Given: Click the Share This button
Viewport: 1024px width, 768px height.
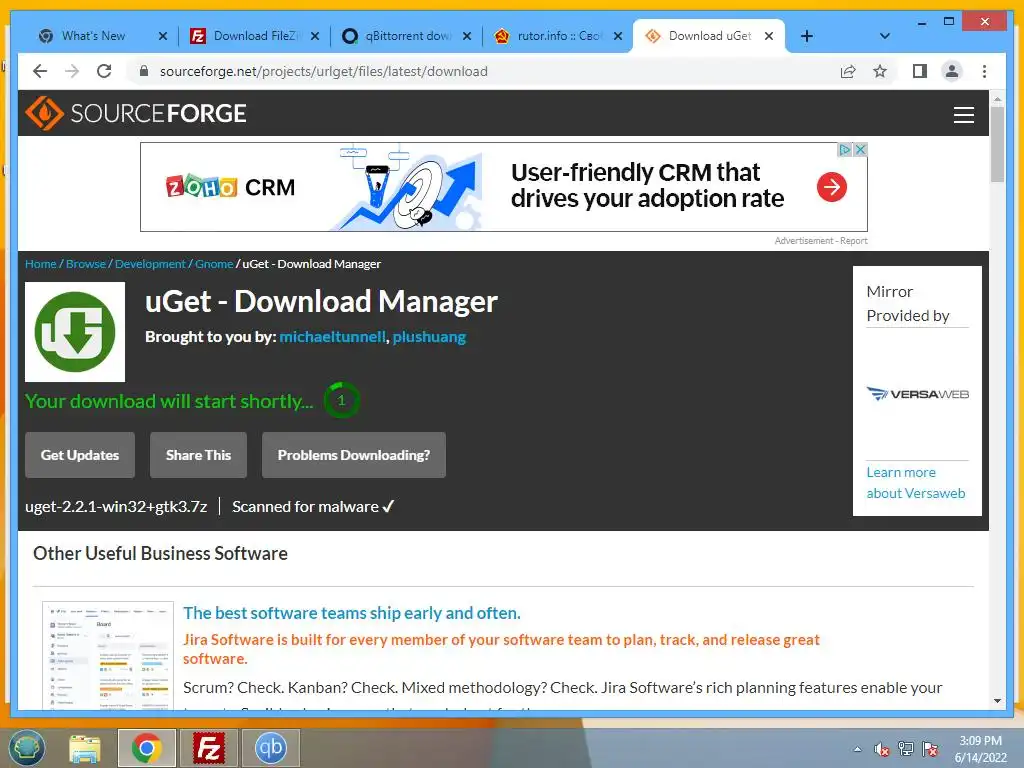Looking at the screenshot, I should pos(199,455).
